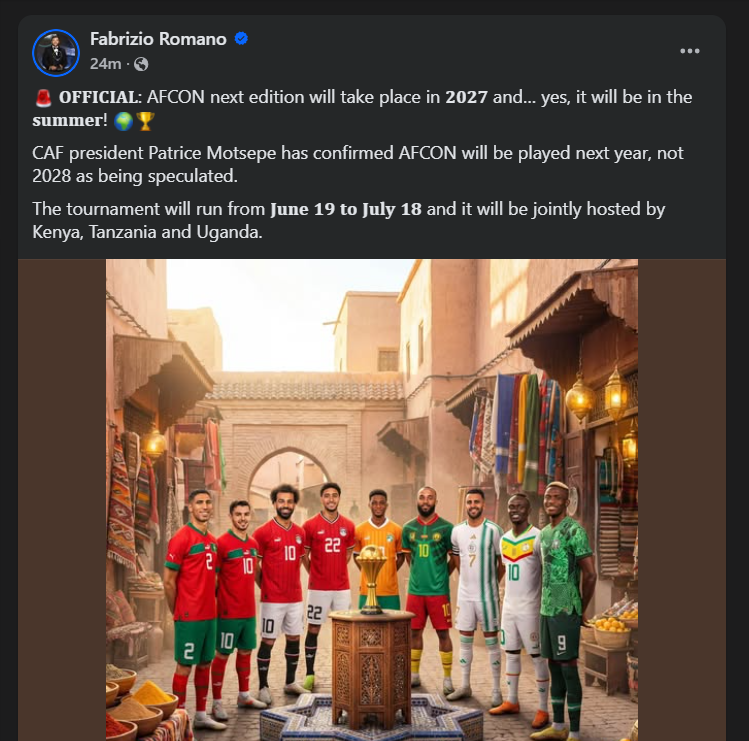Open the Fabrizio Romano name link
This screenshot has height=741, width=749.
pos(159,40)
